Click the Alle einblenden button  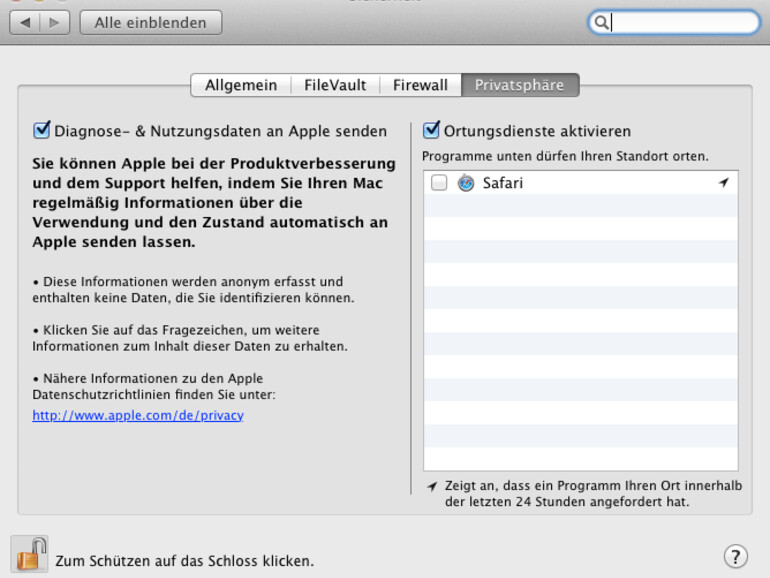tap(151, 23)
